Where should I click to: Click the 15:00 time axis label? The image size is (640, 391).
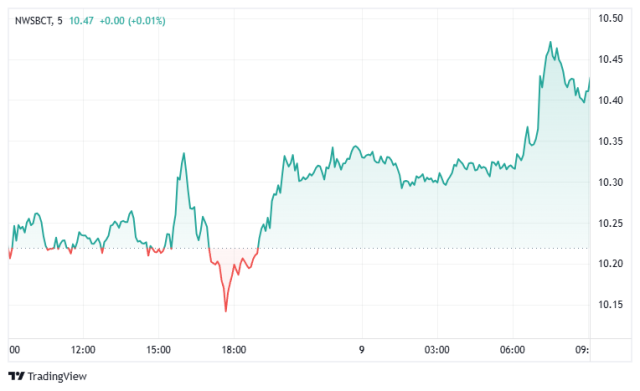coord(158,350)
